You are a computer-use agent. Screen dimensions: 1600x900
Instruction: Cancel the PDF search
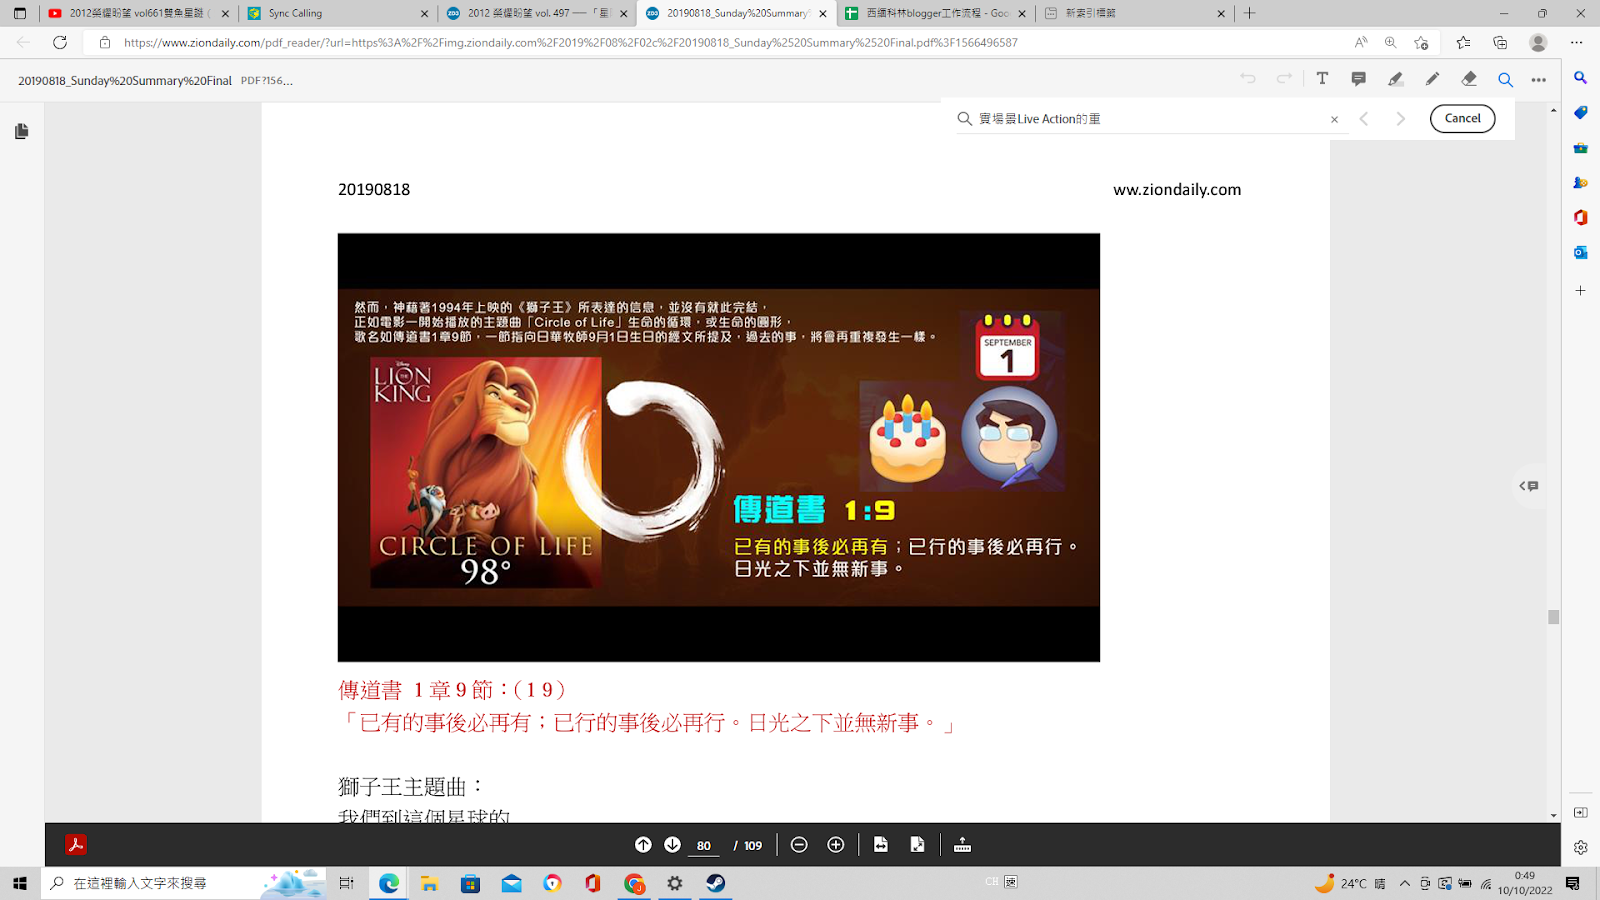1462,118
